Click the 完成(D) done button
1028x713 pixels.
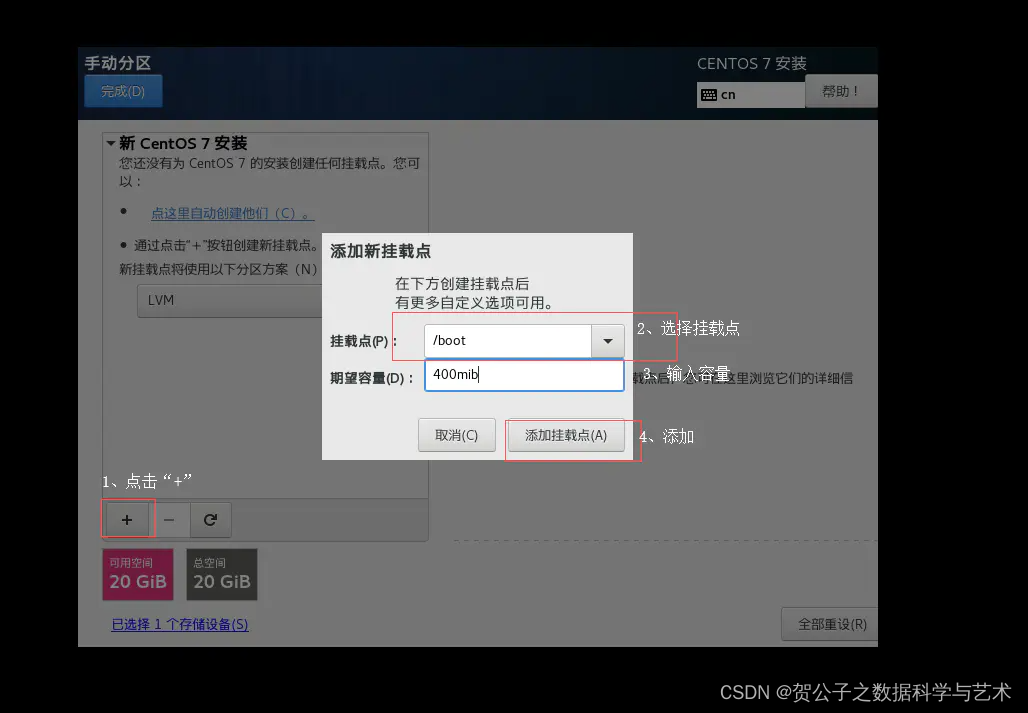pyautogui.click(x=123, y=91)
